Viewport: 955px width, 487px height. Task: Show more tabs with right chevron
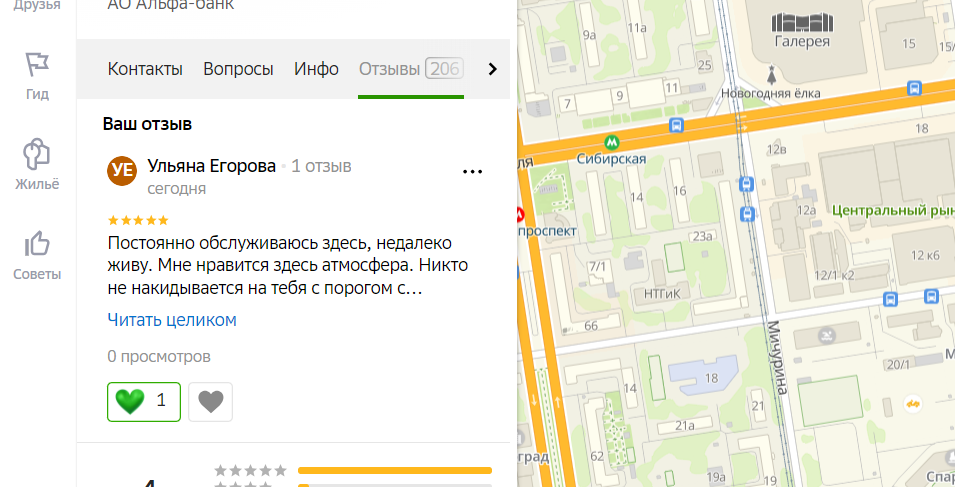tap(493, 69)
